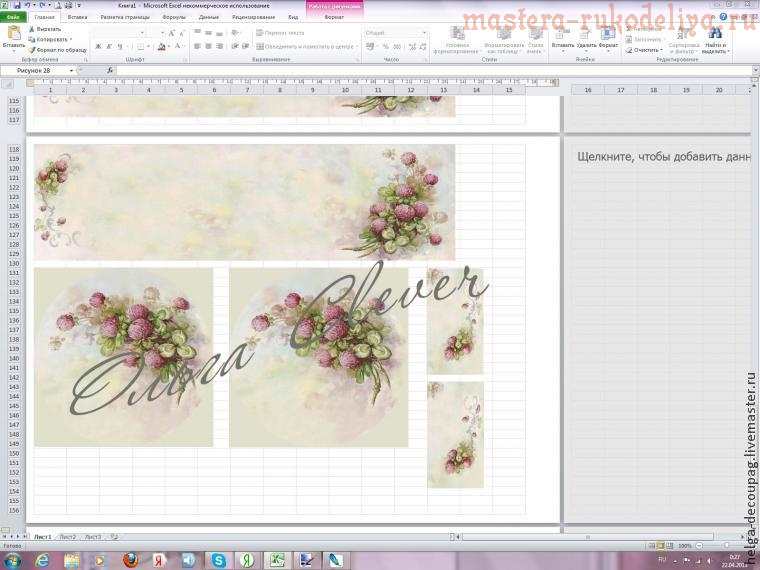Toggle italic (К) formatting
The height and width of the screenshot is (570, 760).
click(109, 47)
